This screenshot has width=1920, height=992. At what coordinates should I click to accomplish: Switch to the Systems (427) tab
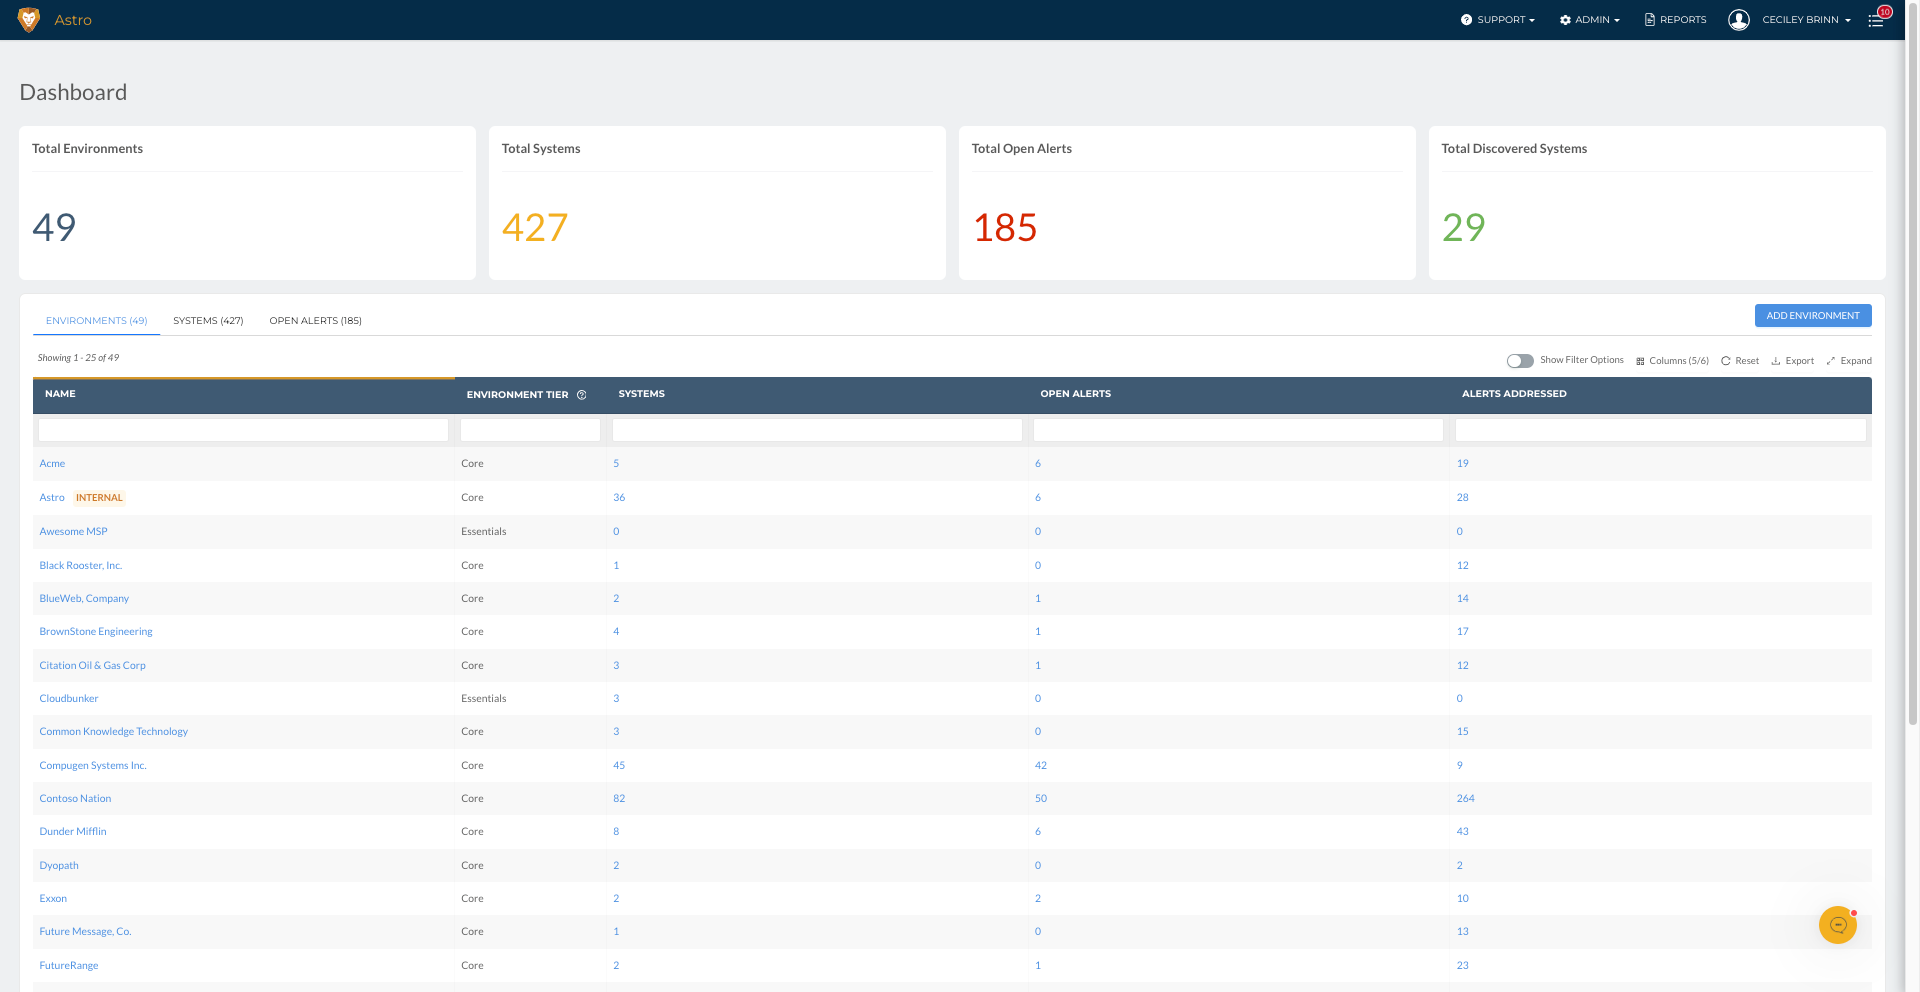208,321
